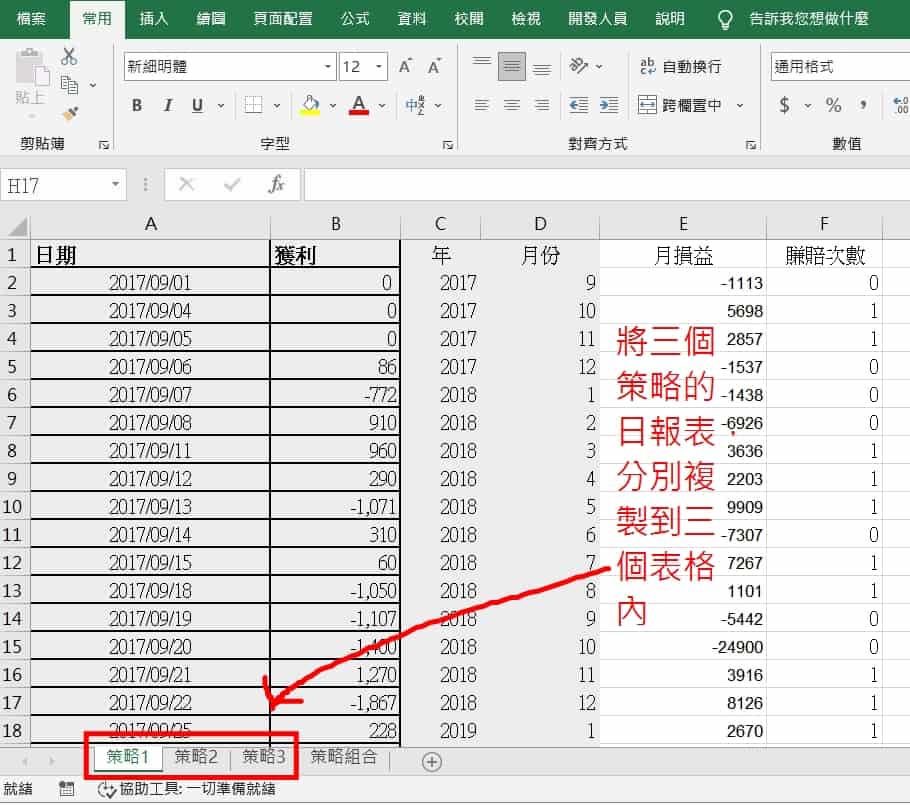Click the Insert Function fx icon
The height and width of the screenshot is (805, 910).
click(277, 185)
